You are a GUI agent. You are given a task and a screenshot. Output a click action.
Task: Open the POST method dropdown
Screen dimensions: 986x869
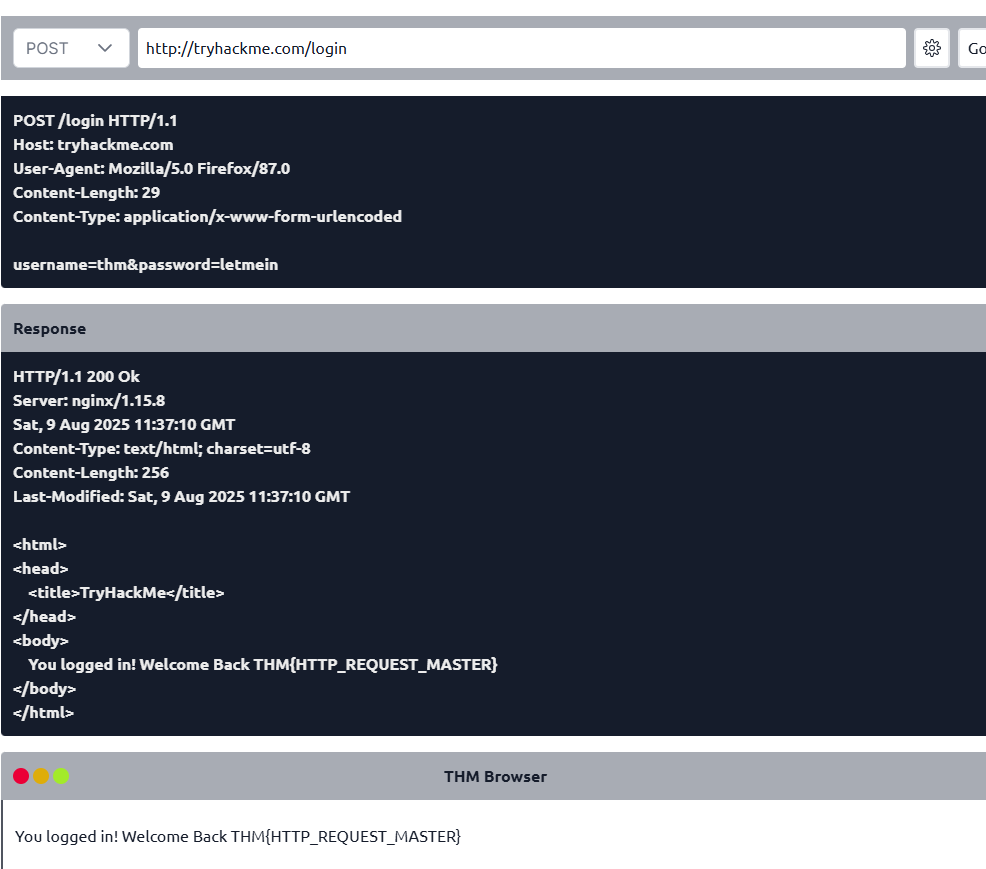pos(71,48)
